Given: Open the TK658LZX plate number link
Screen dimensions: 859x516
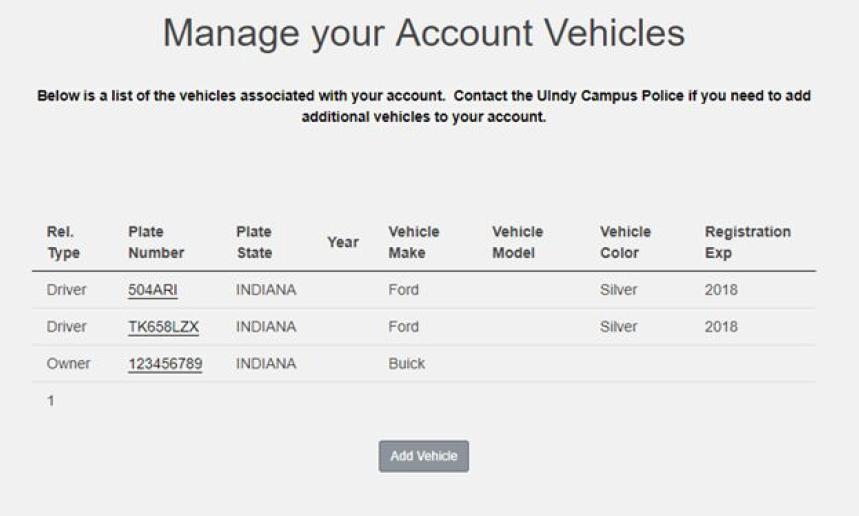Looking at the screenshot, I should [x=163, y=327].
